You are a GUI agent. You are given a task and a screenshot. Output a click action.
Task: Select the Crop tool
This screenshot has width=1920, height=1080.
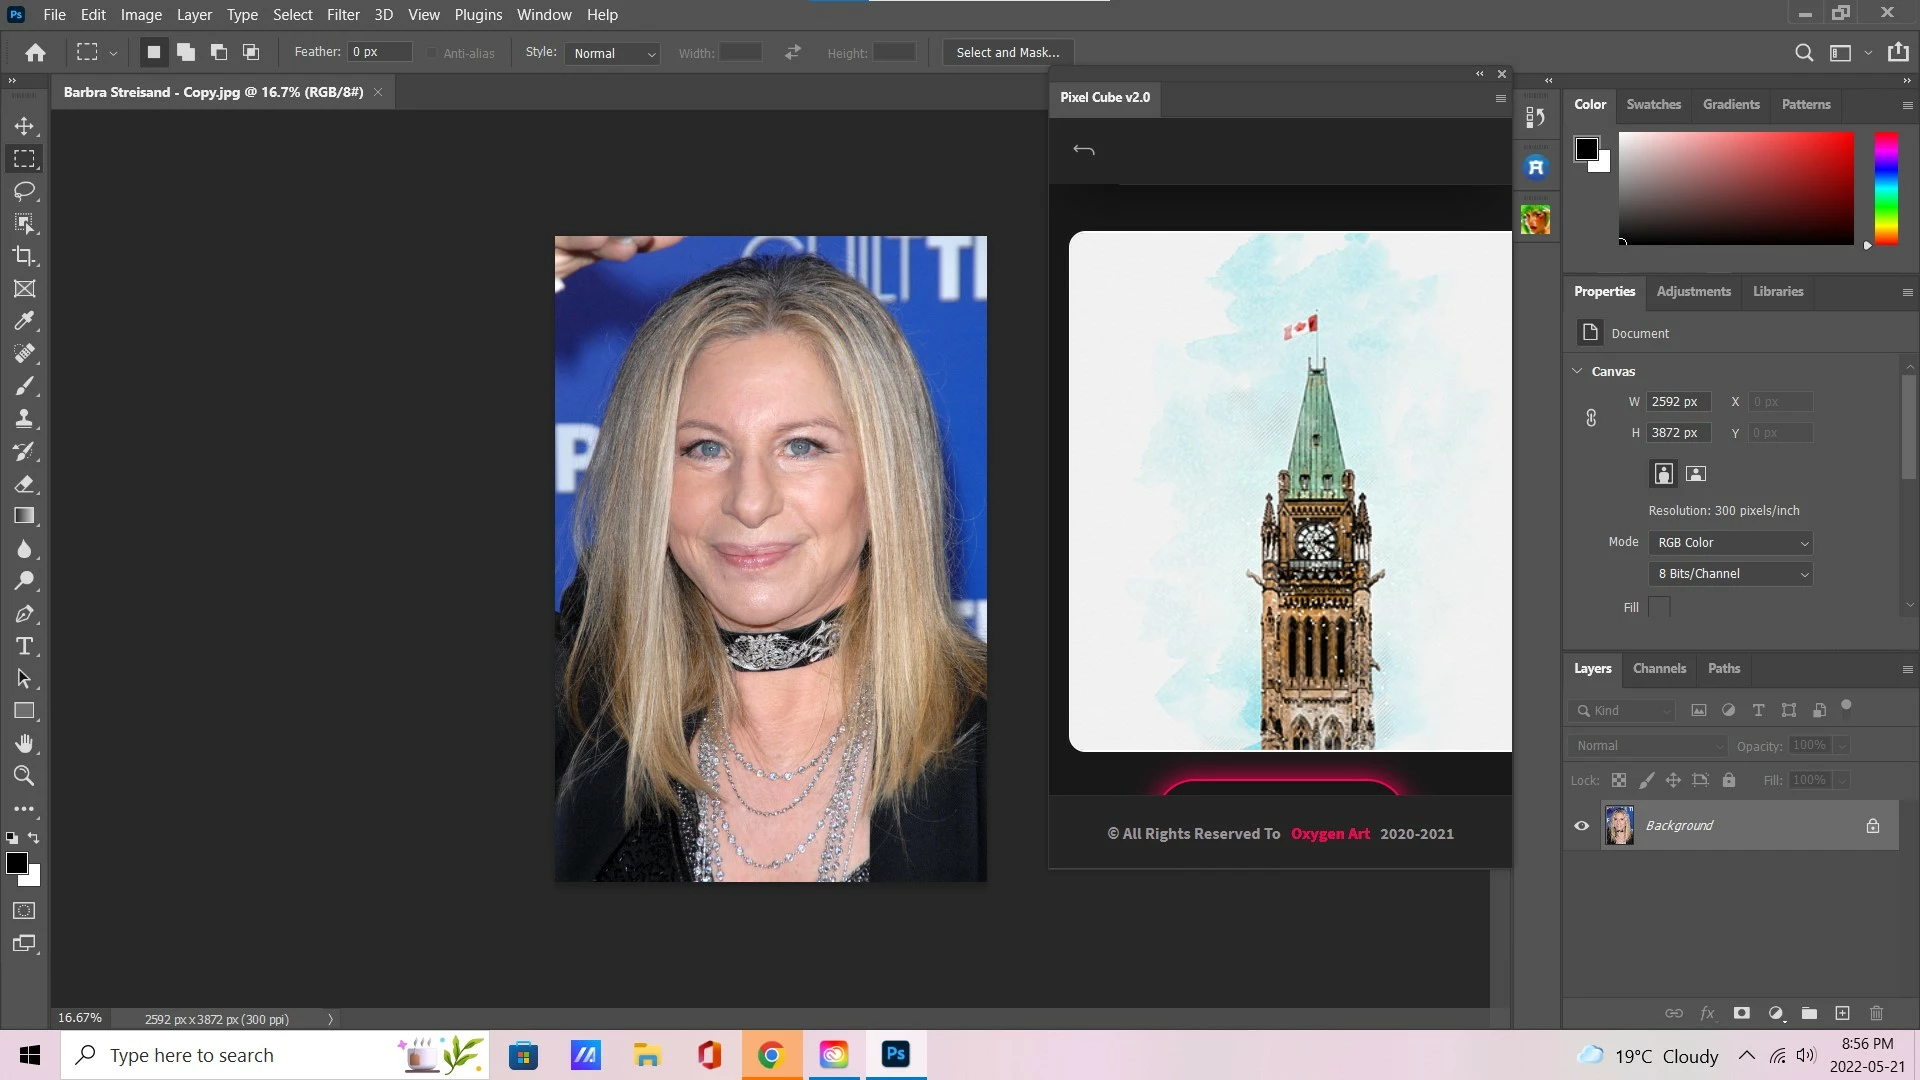click(x=24, y=256)
